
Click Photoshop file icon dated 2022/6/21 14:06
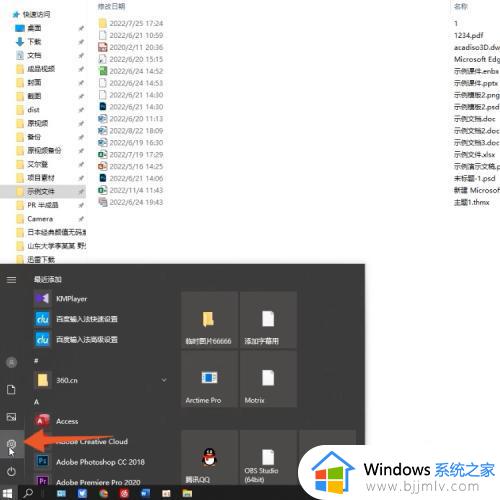coord(103,178)
